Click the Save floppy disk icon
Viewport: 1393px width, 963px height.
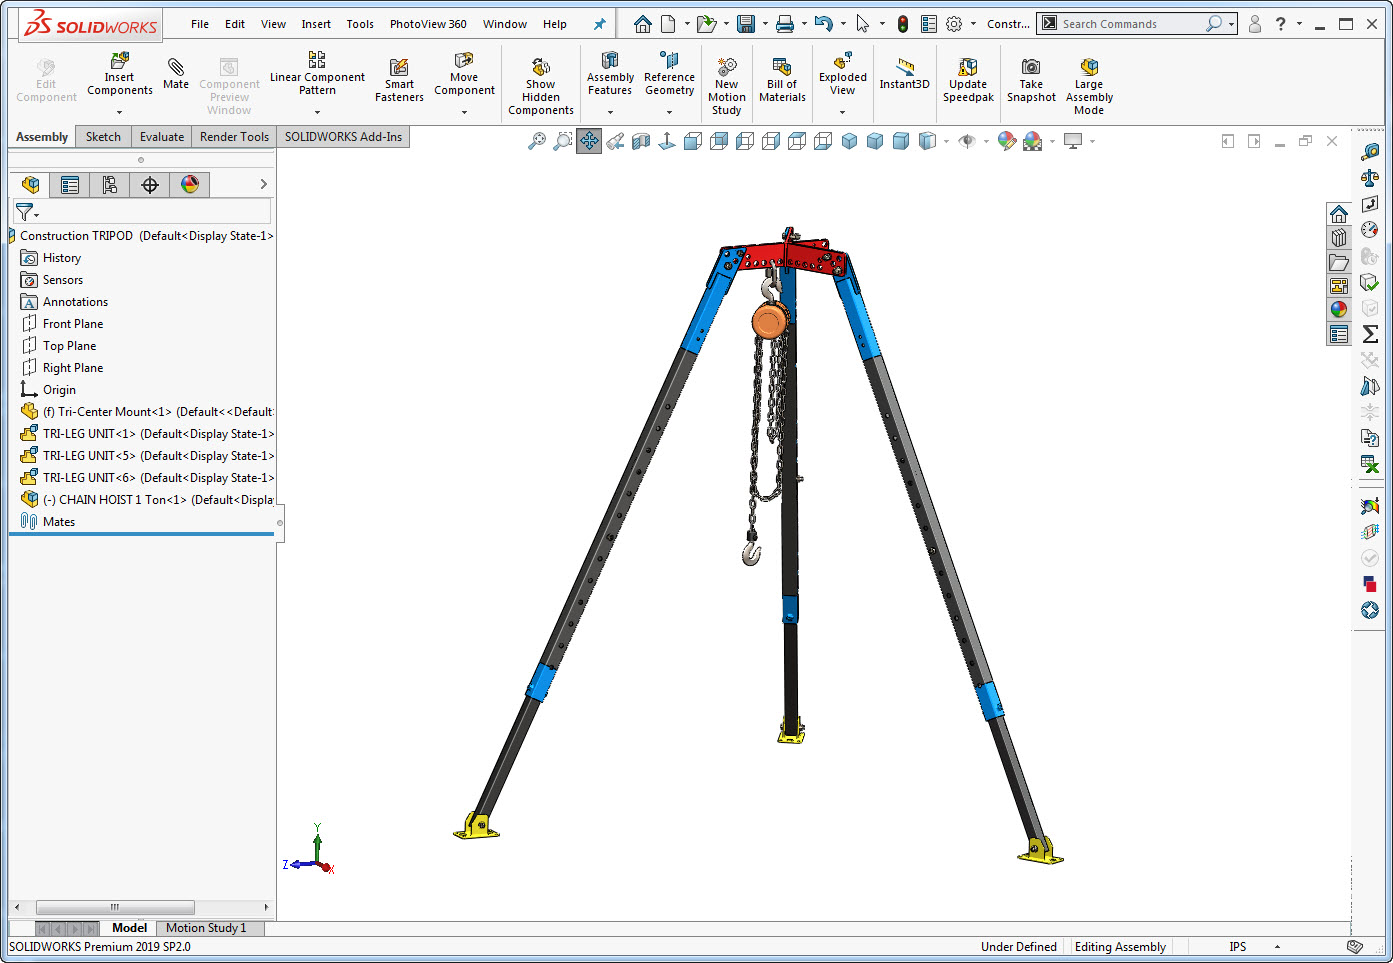coord(746,24)
